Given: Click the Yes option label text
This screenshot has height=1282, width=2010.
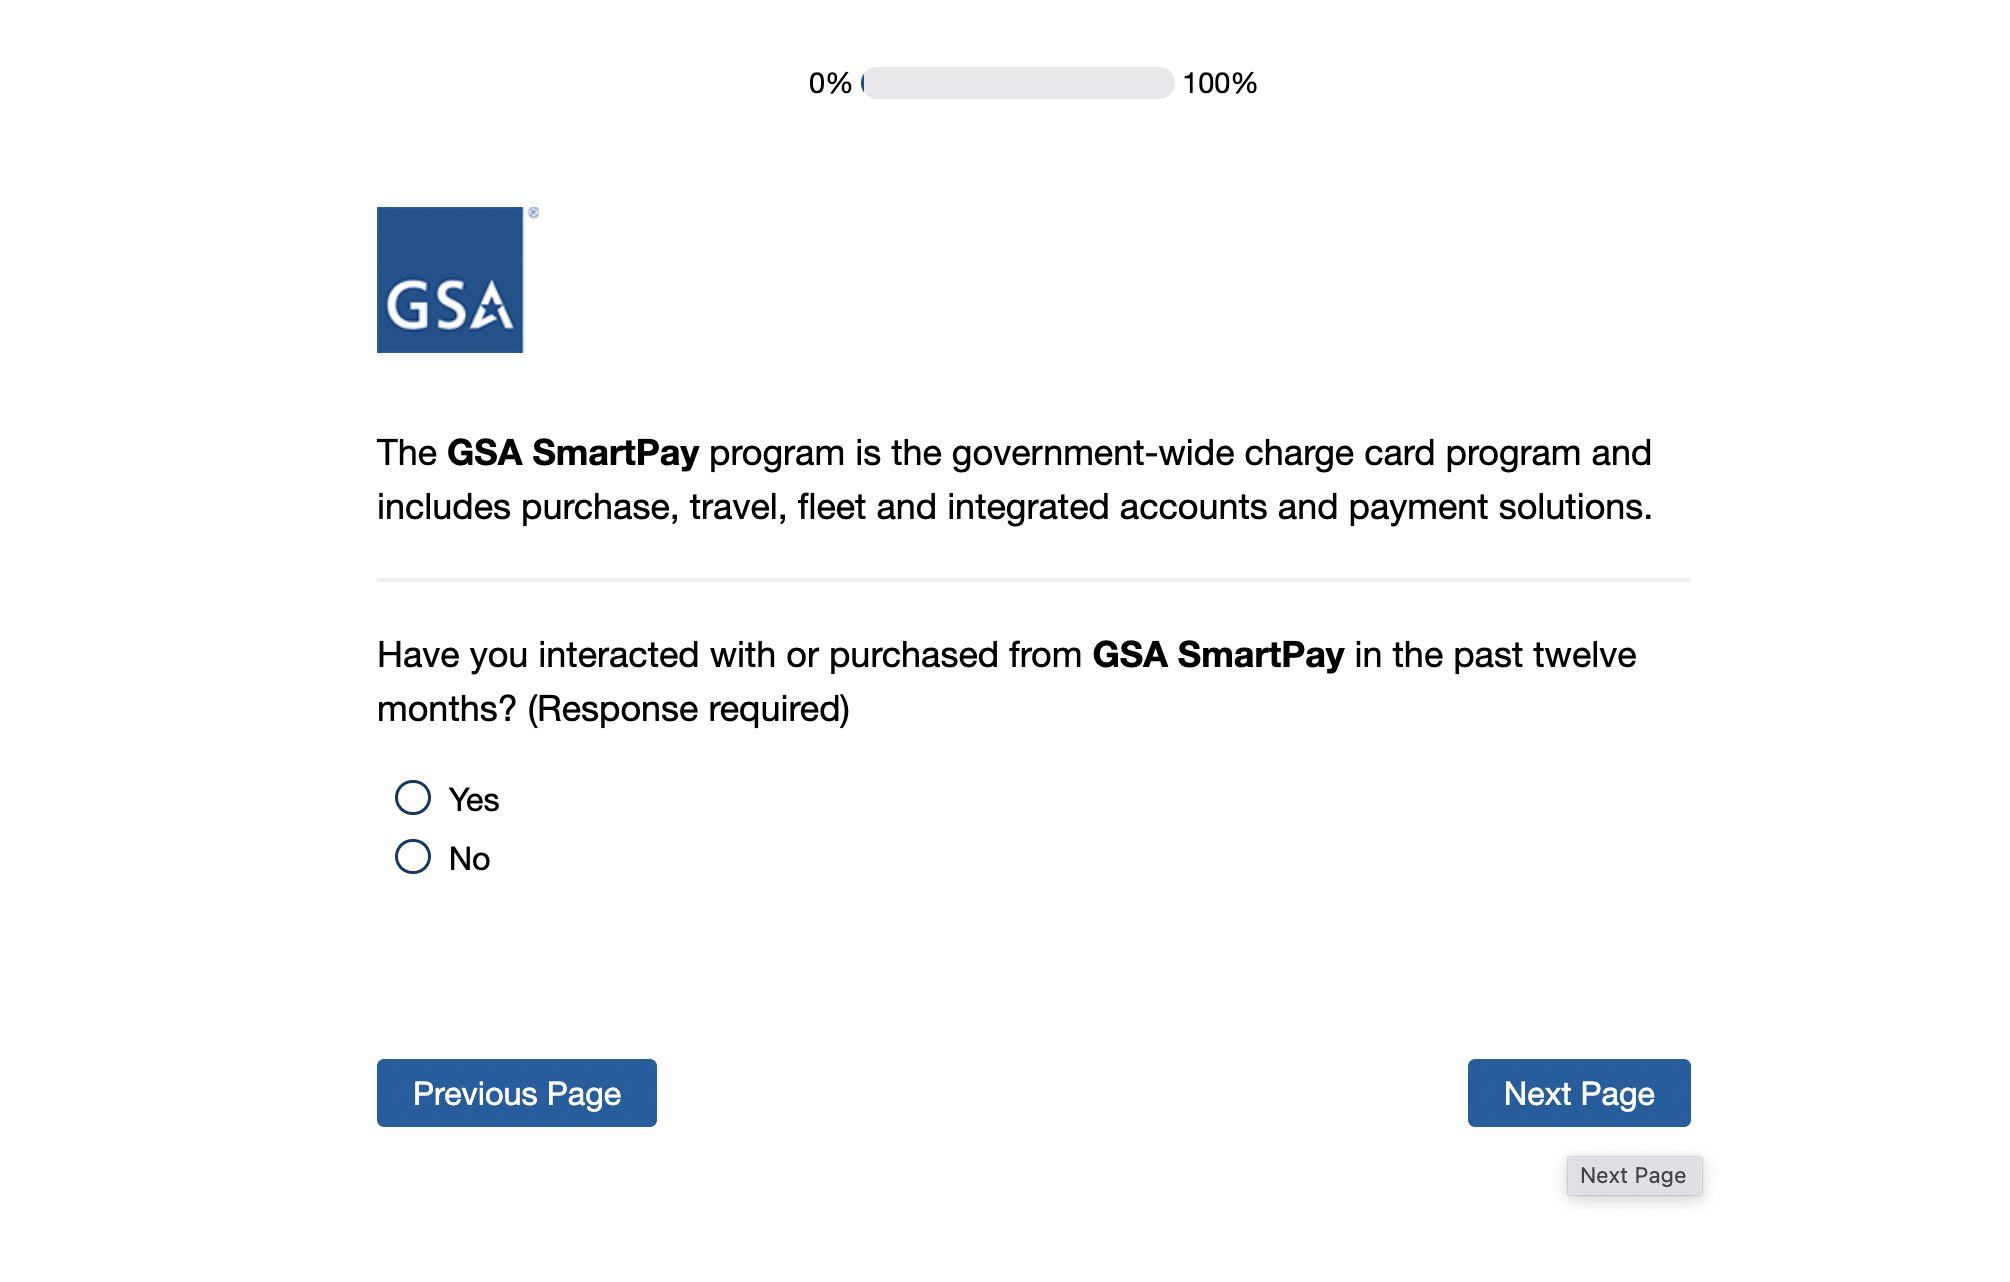Looking at the screenshot, I should 474,800.
